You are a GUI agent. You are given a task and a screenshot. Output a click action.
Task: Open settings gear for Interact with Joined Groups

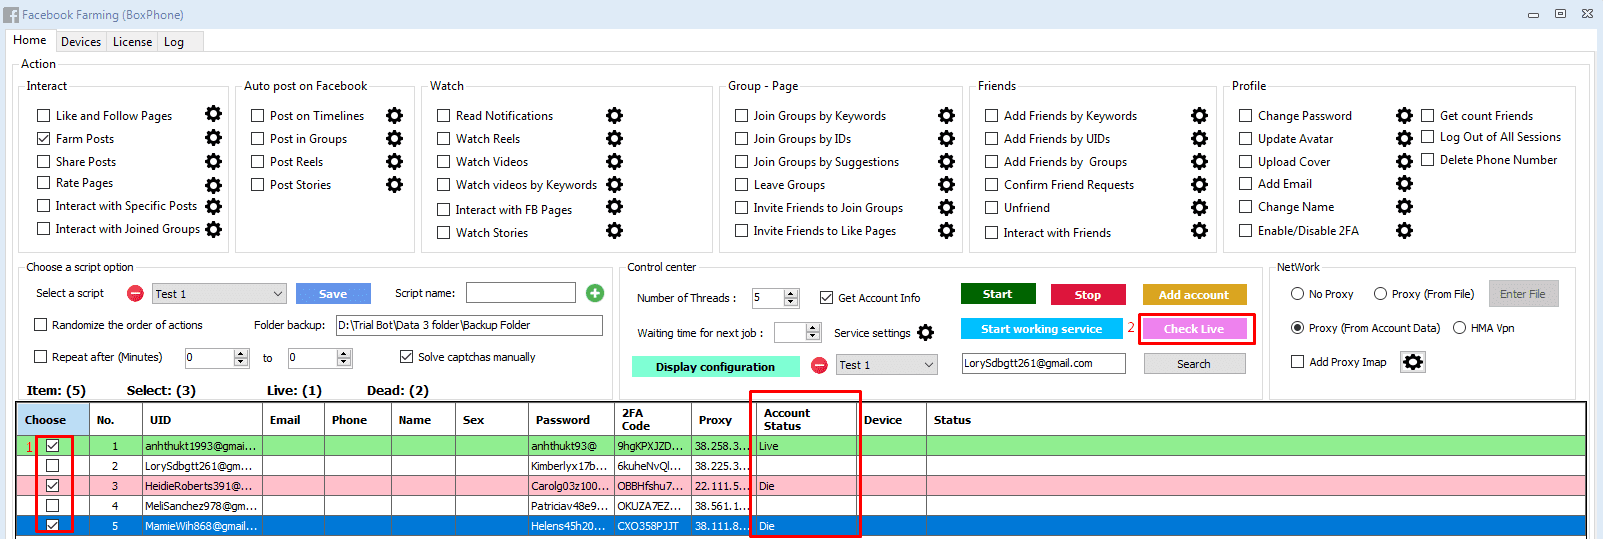[213, 229]
